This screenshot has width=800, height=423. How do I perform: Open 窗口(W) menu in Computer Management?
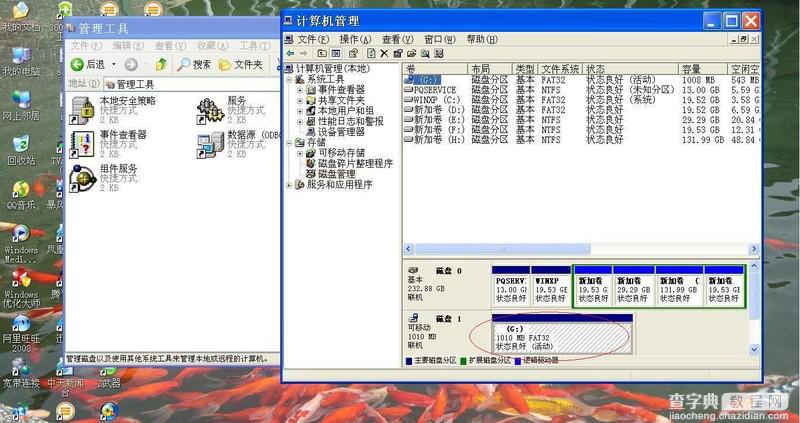[x=440, y=39]
